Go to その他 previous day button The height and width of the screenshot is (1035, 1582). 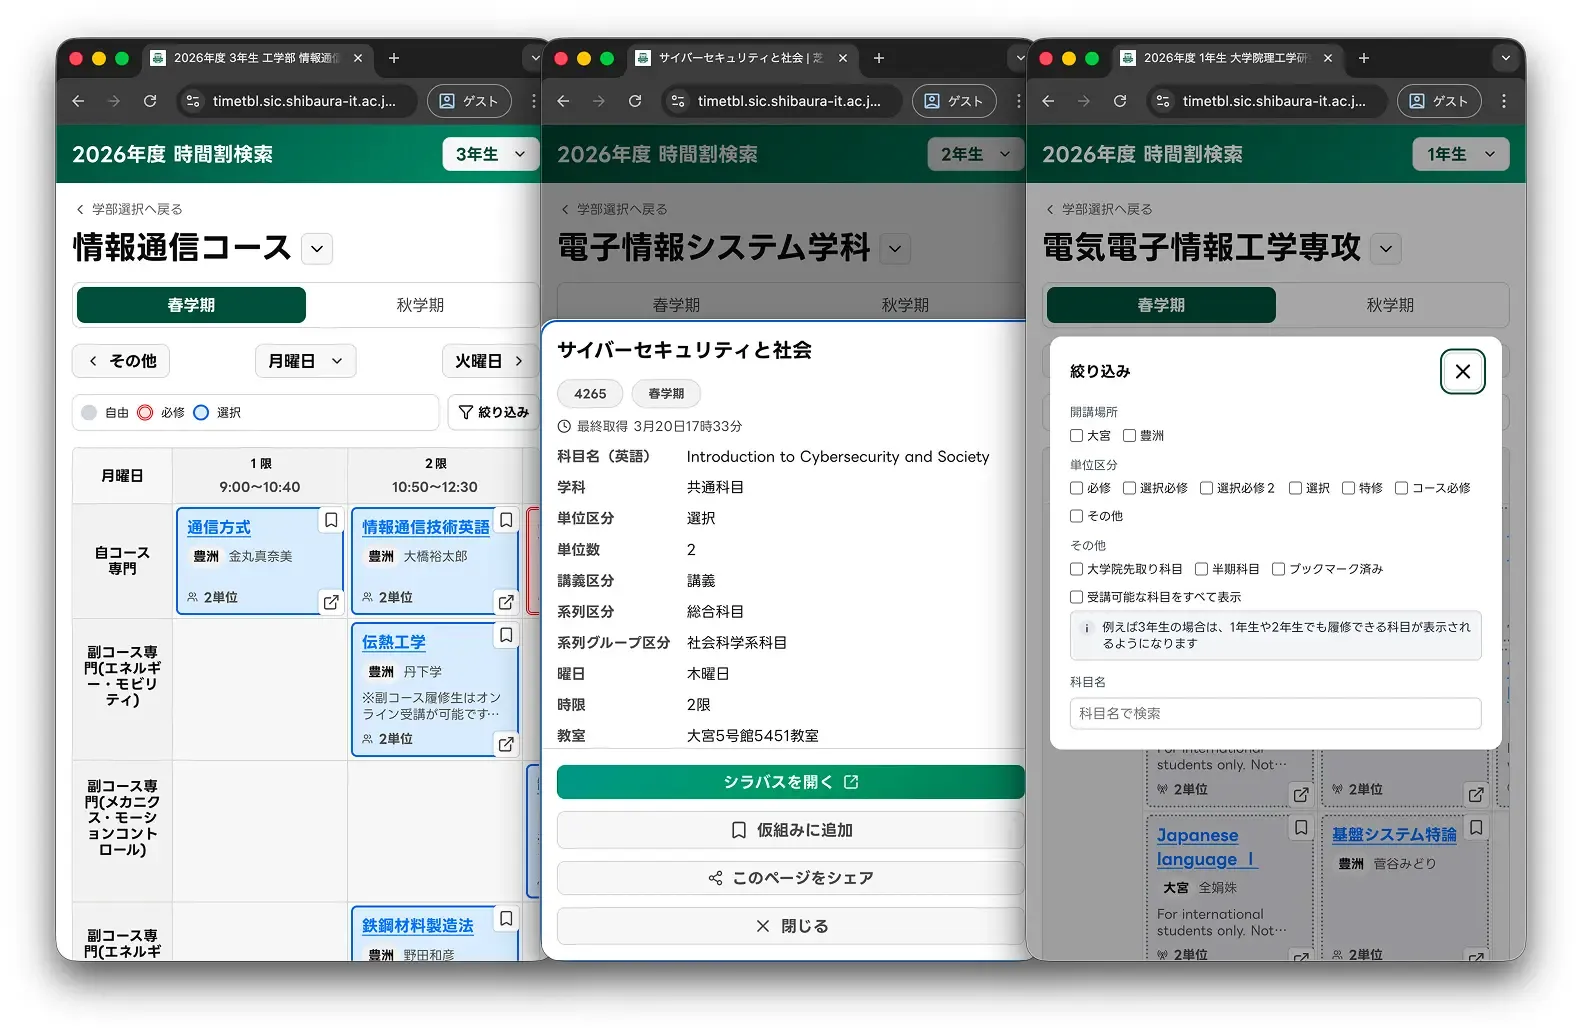pyautogui.click(x=121, y=361)
